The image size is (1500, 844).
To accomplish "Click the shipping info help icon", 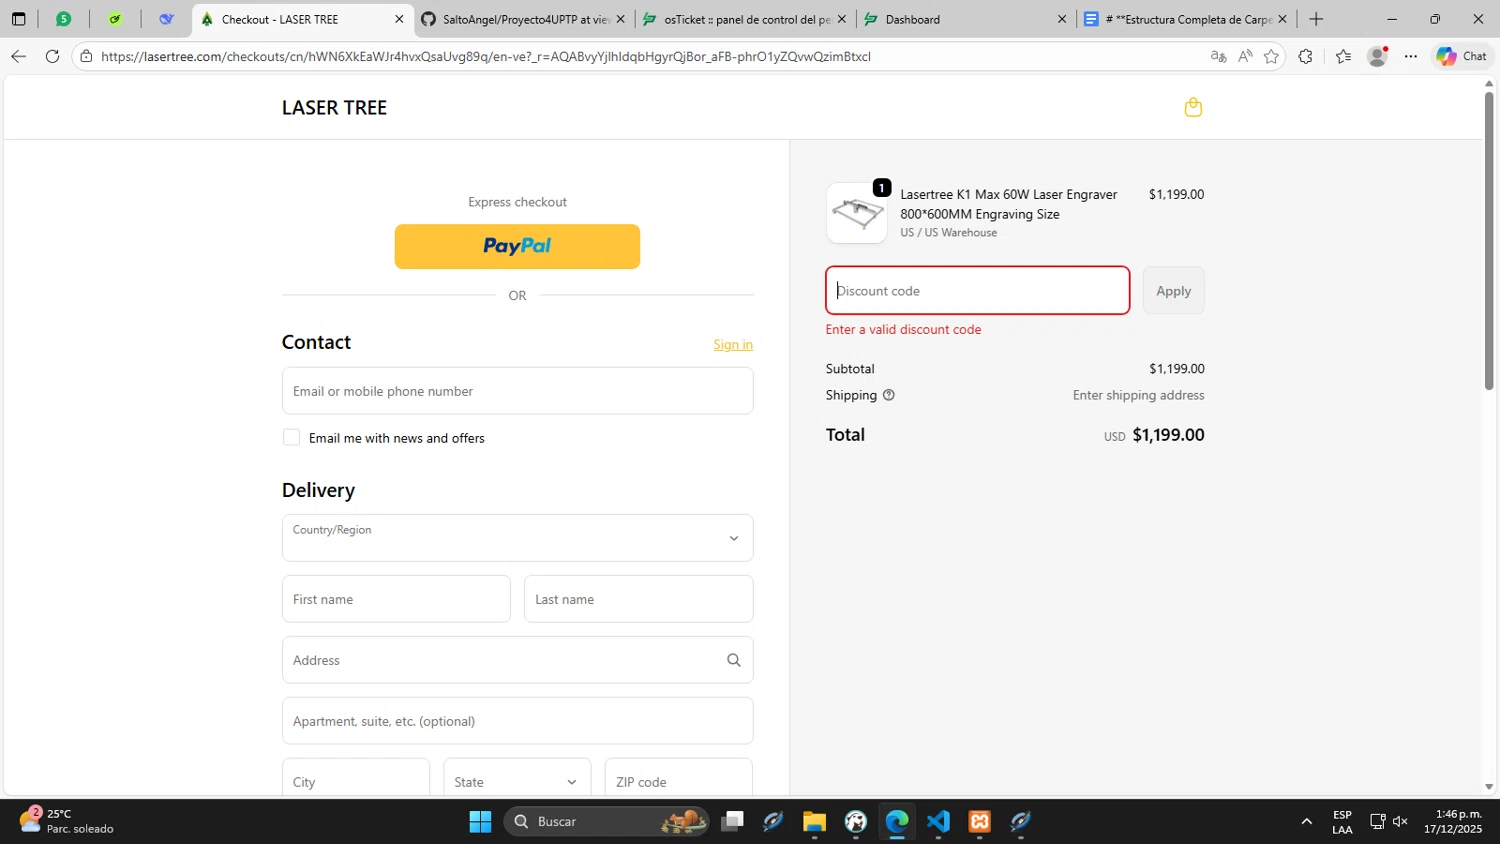I will point(889,395).
